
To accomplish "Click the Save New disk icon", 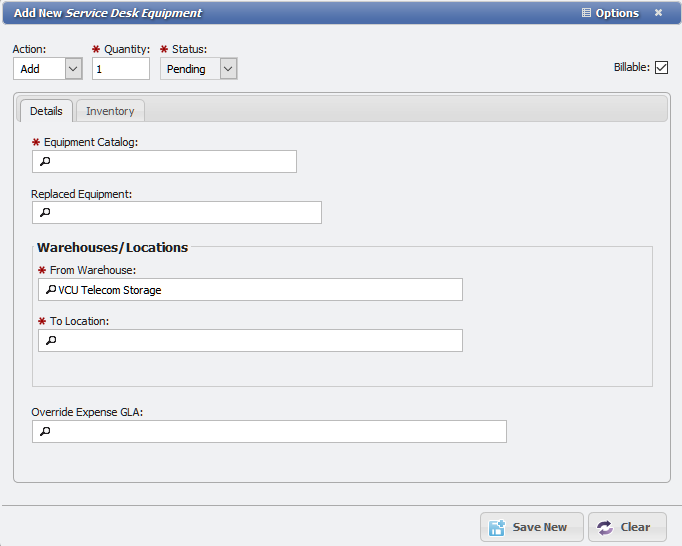I will point(497,527).
